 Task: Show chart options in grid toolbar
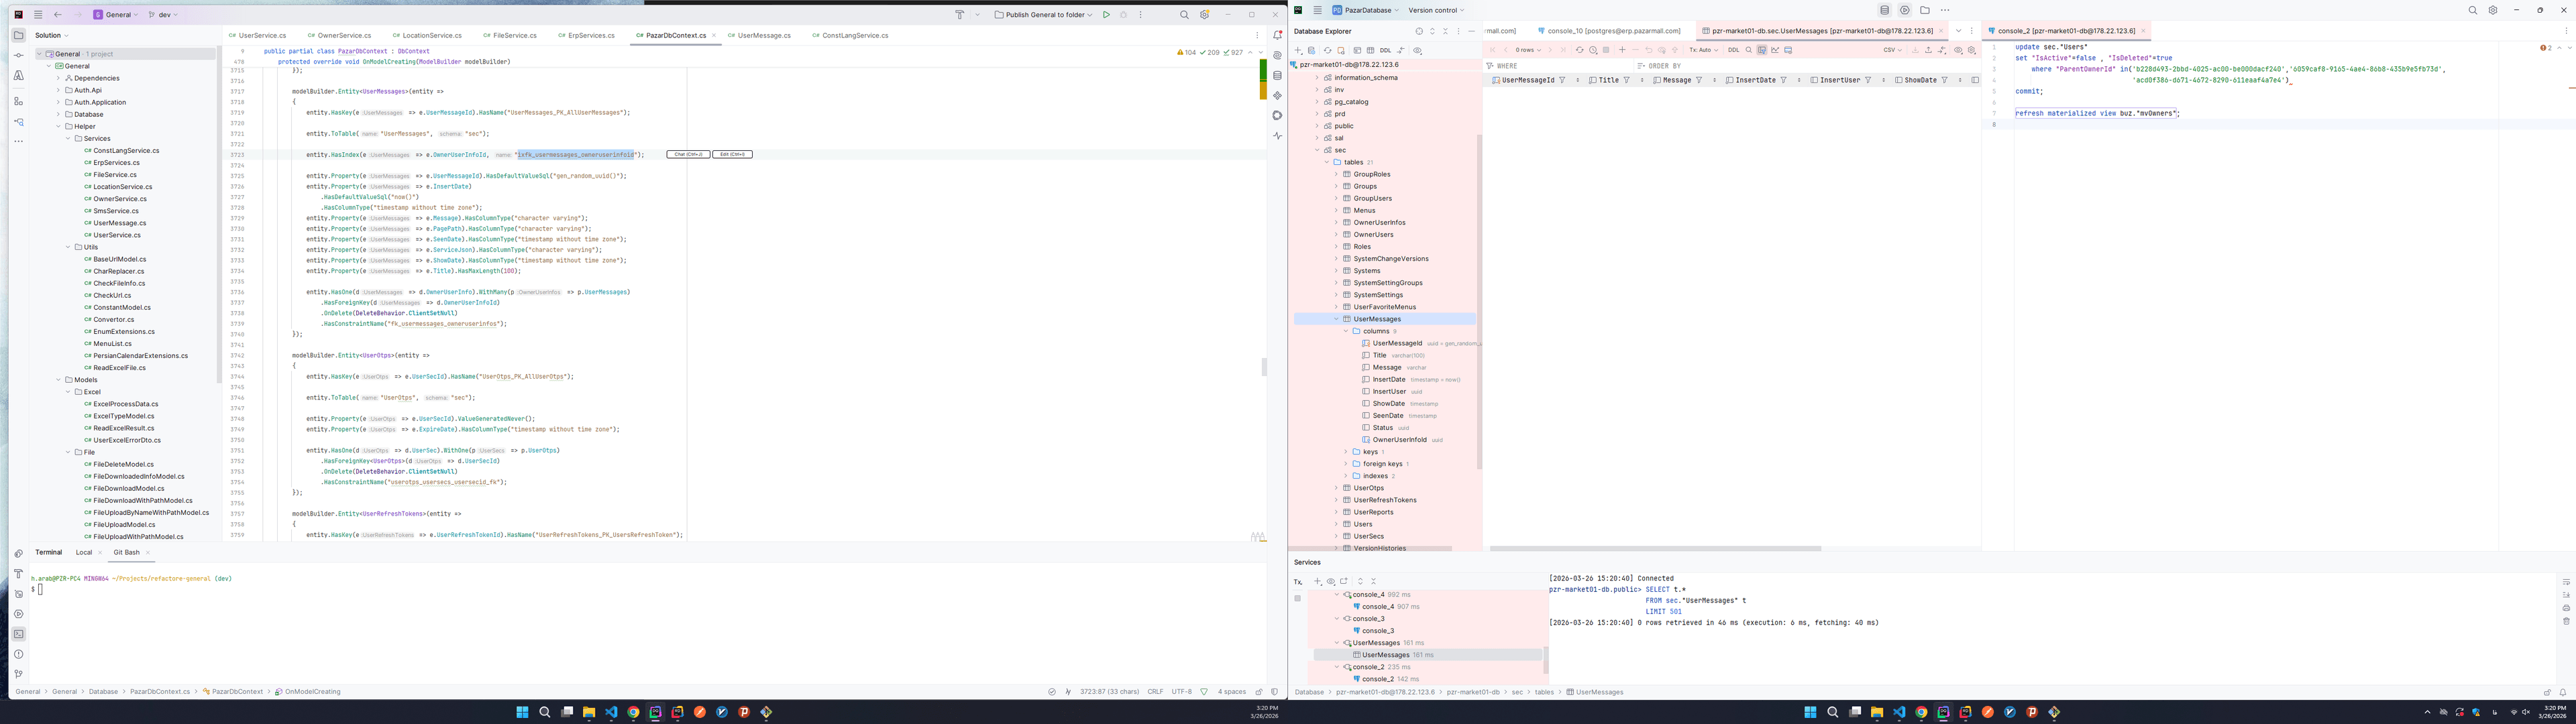pos(1775,50)
